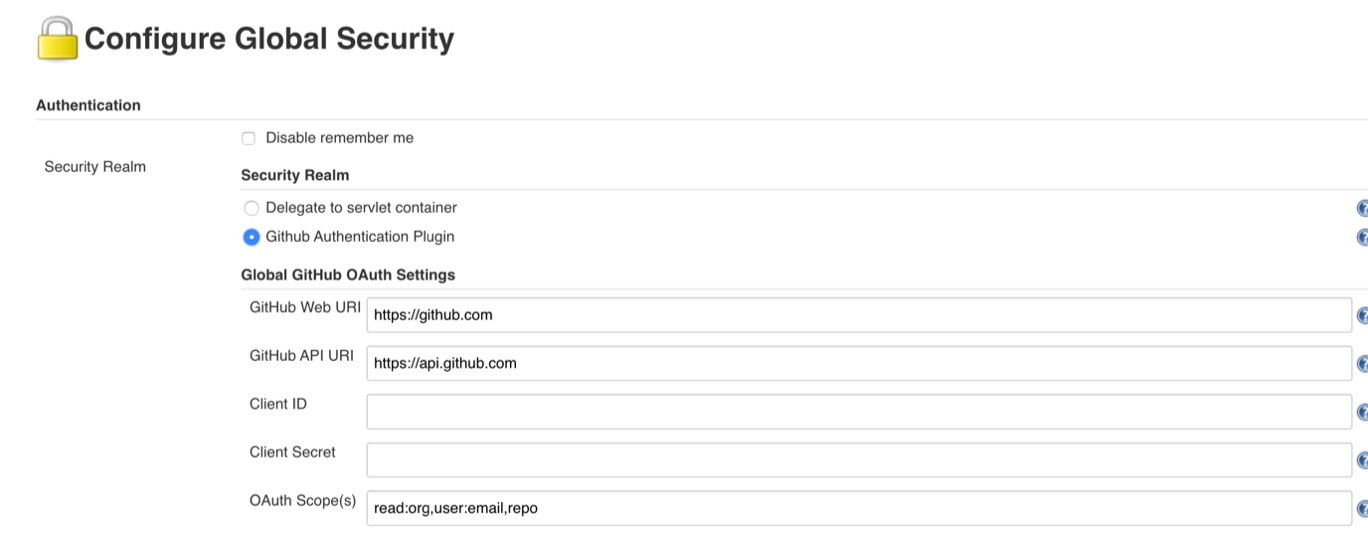The width and height of the screenshot is (1368, 535).
Task: Click the yellow padlock security icon
Action: [57, 40]
